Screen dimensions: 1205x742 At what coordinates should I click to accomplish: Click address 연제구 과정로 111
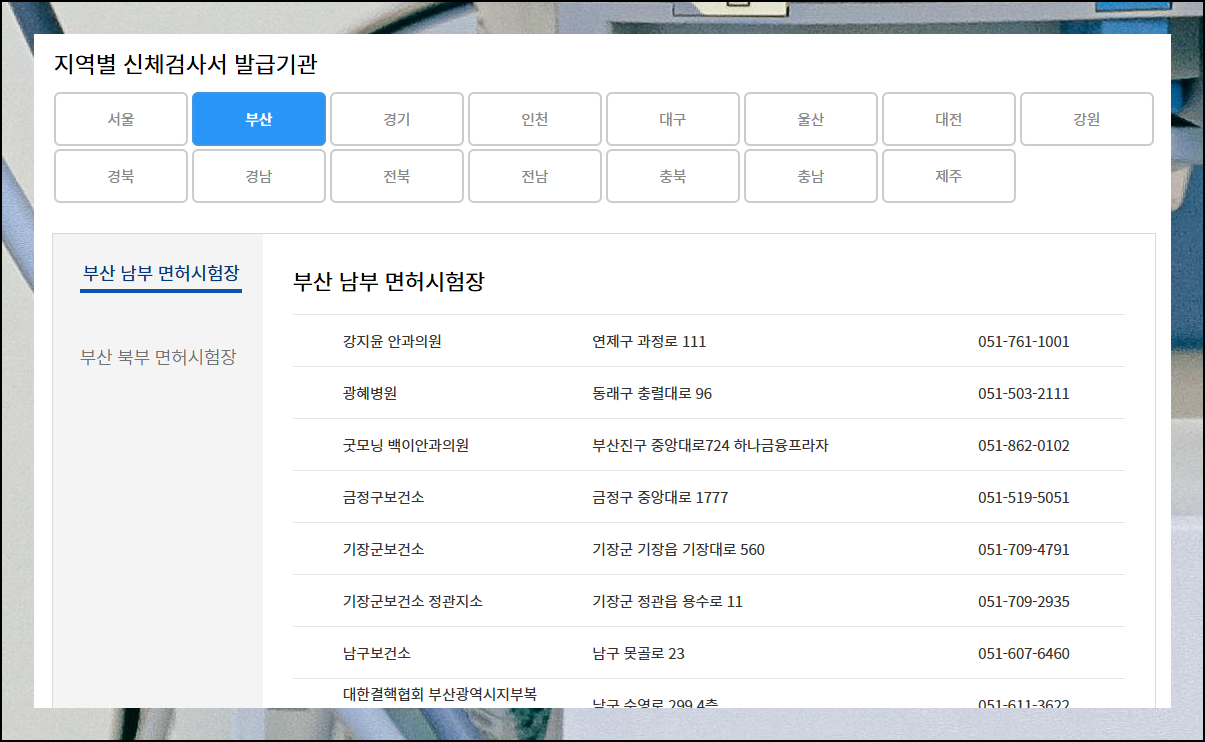[x=649, y=341]
